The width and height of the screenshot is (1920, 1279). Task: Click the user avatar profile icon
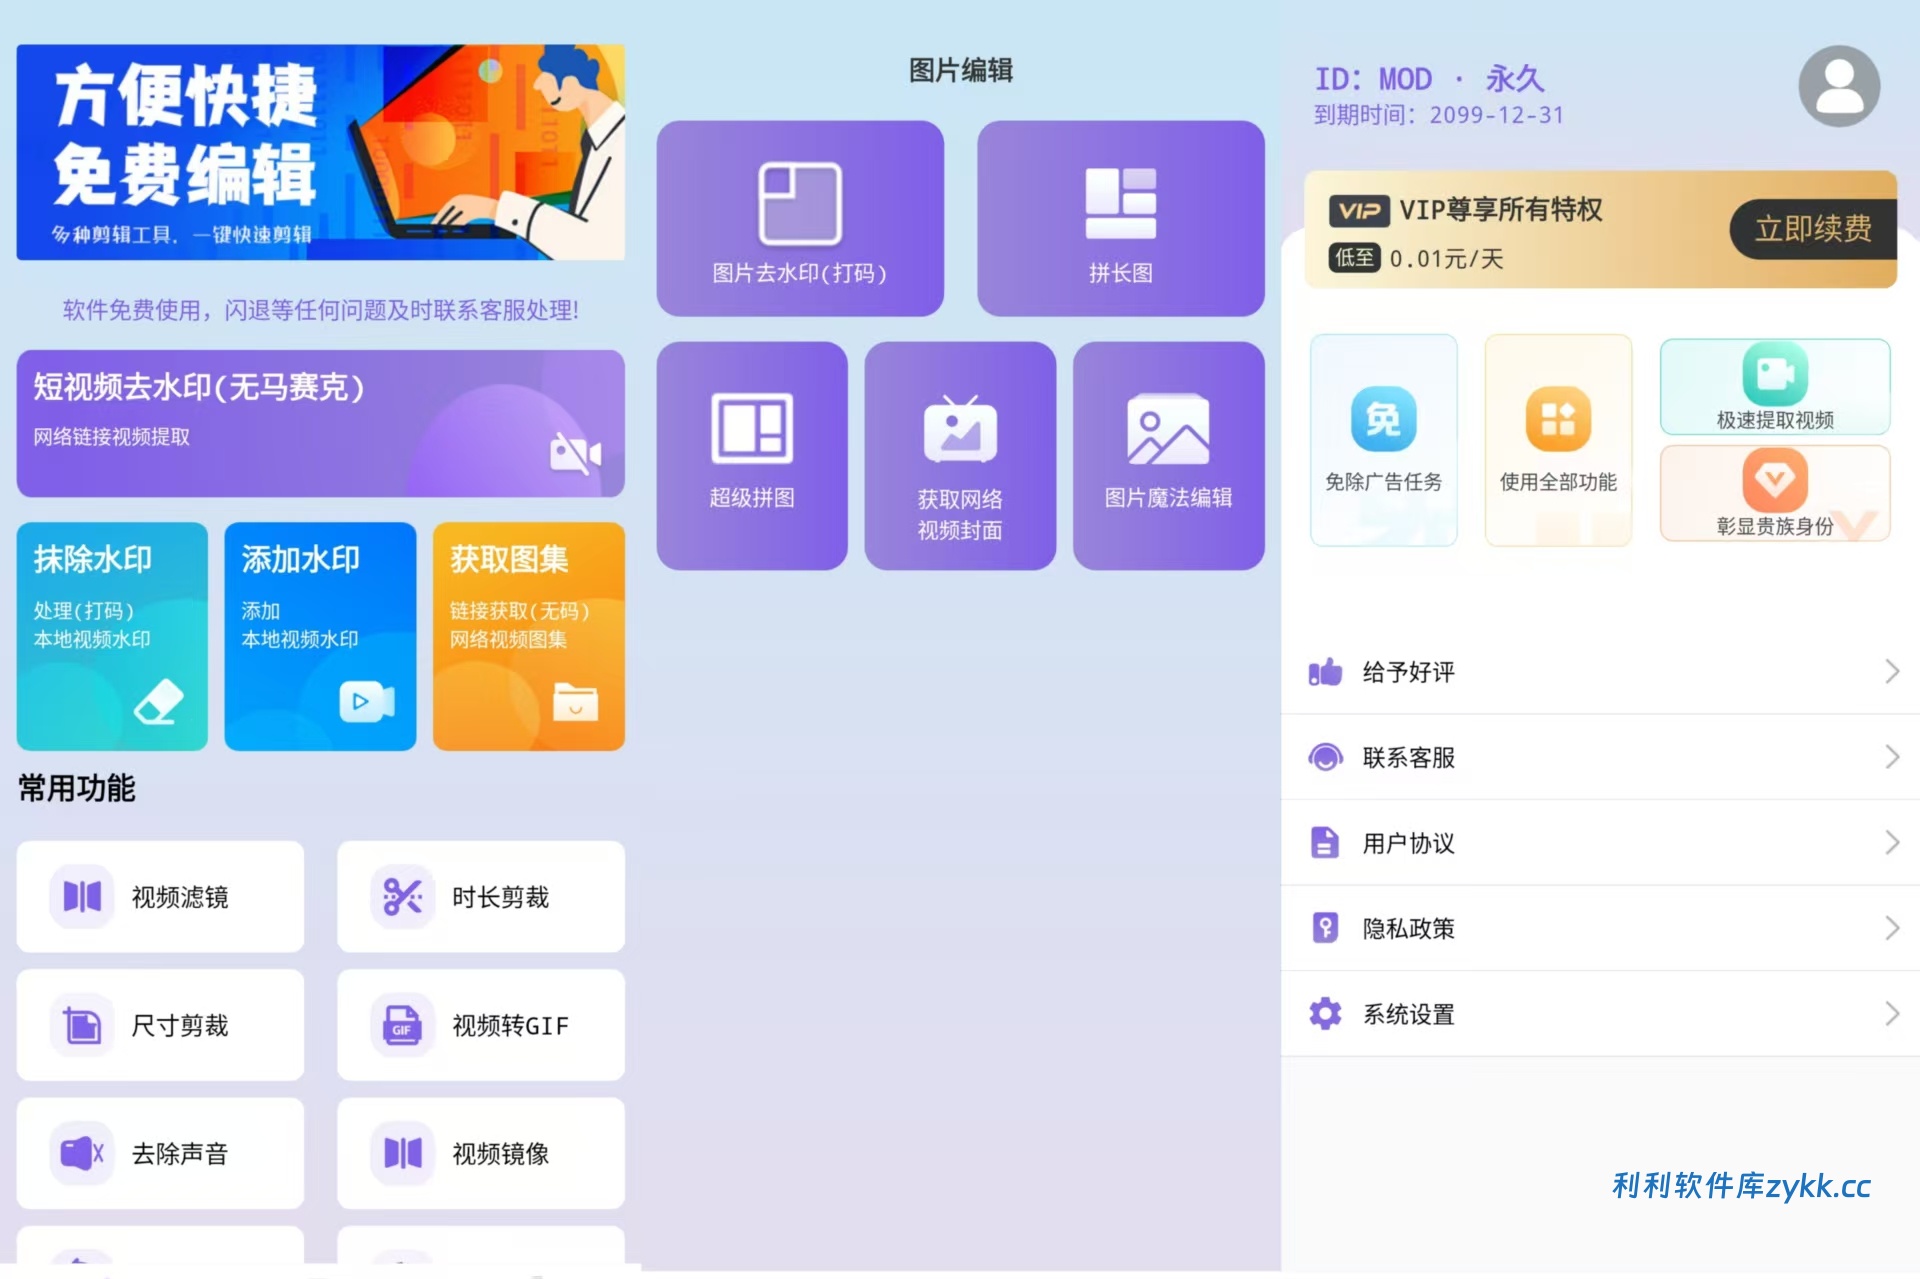(1838, 86)
